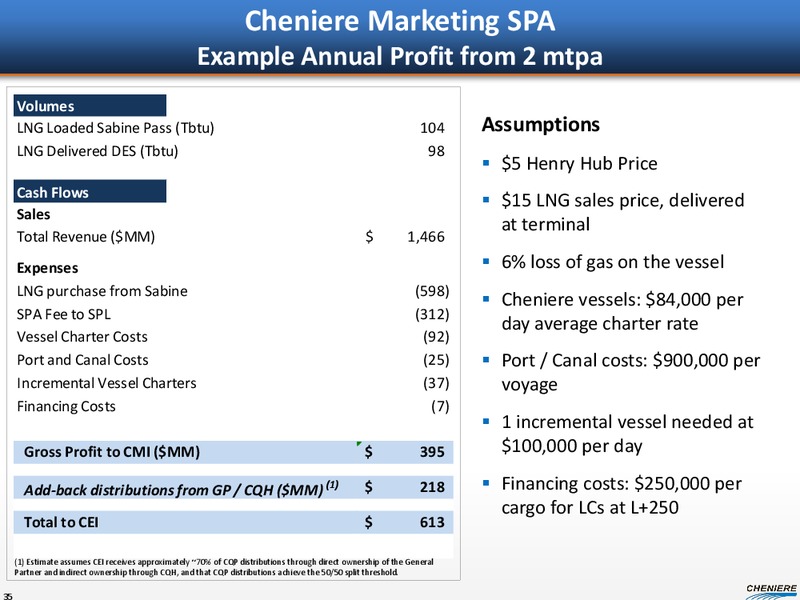Click the 'Vessel Charter Costs' row label
This screenshot has width=800, height=600.
tap(82, 337)
